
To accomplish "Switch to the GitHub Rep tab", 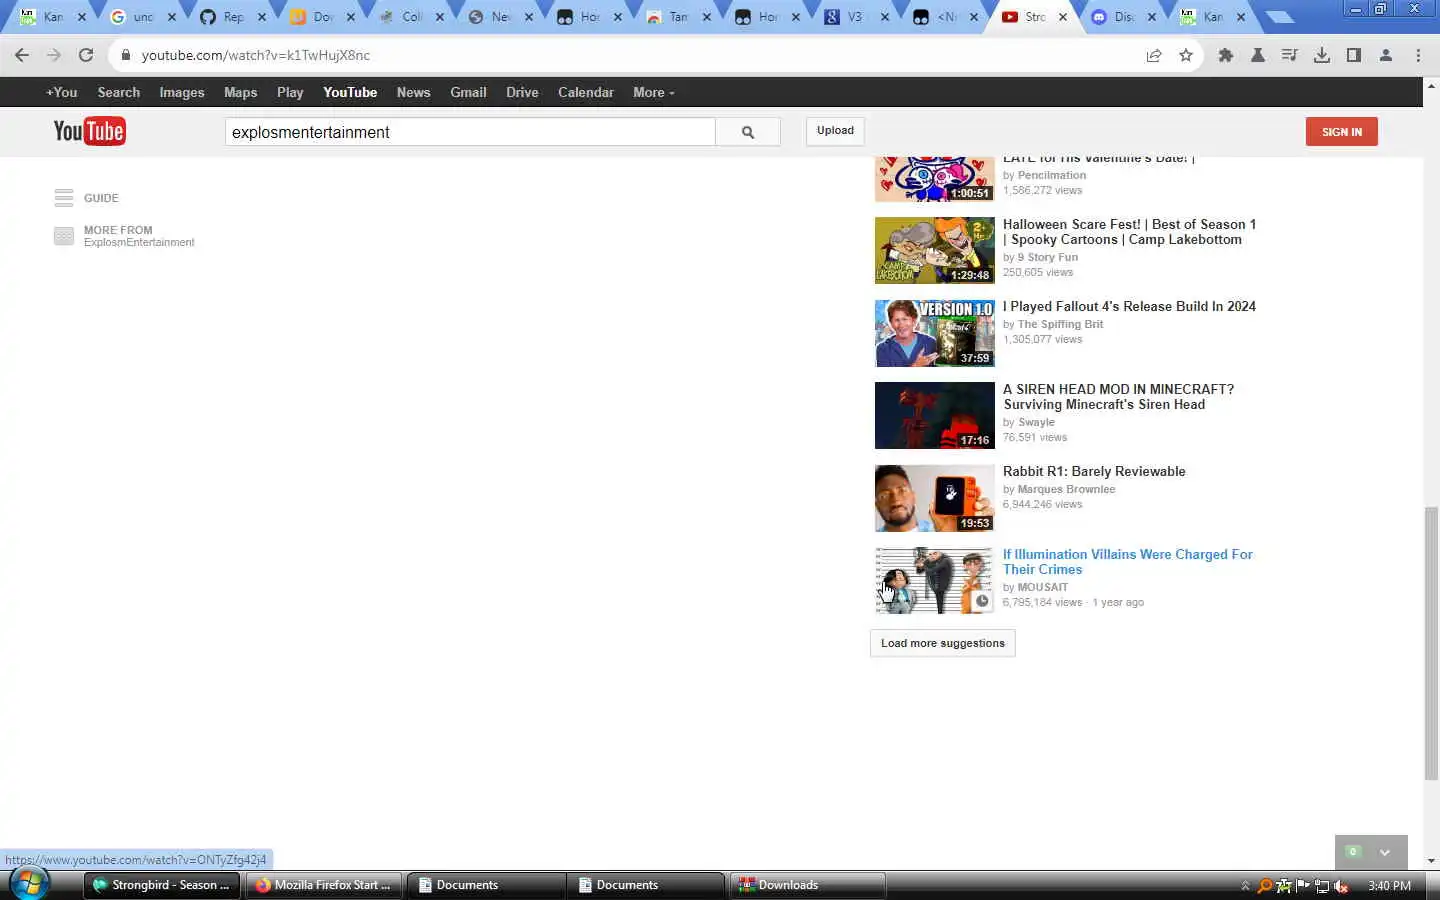I will click(233, 17).
